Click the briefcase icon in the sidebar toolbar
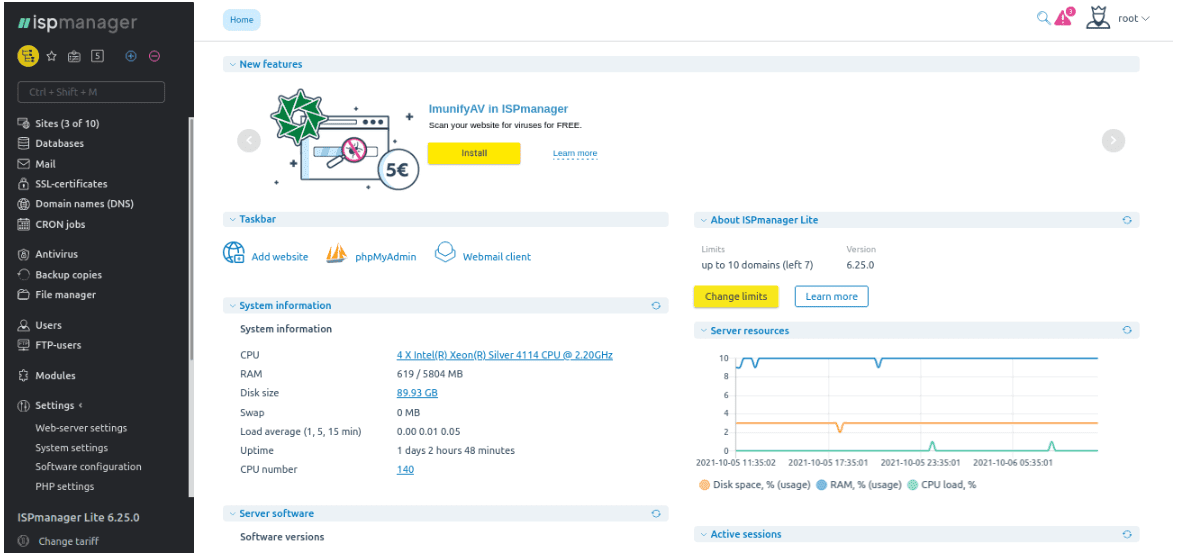Viewport: 1178px width, 558px height. tap(74, 56)
